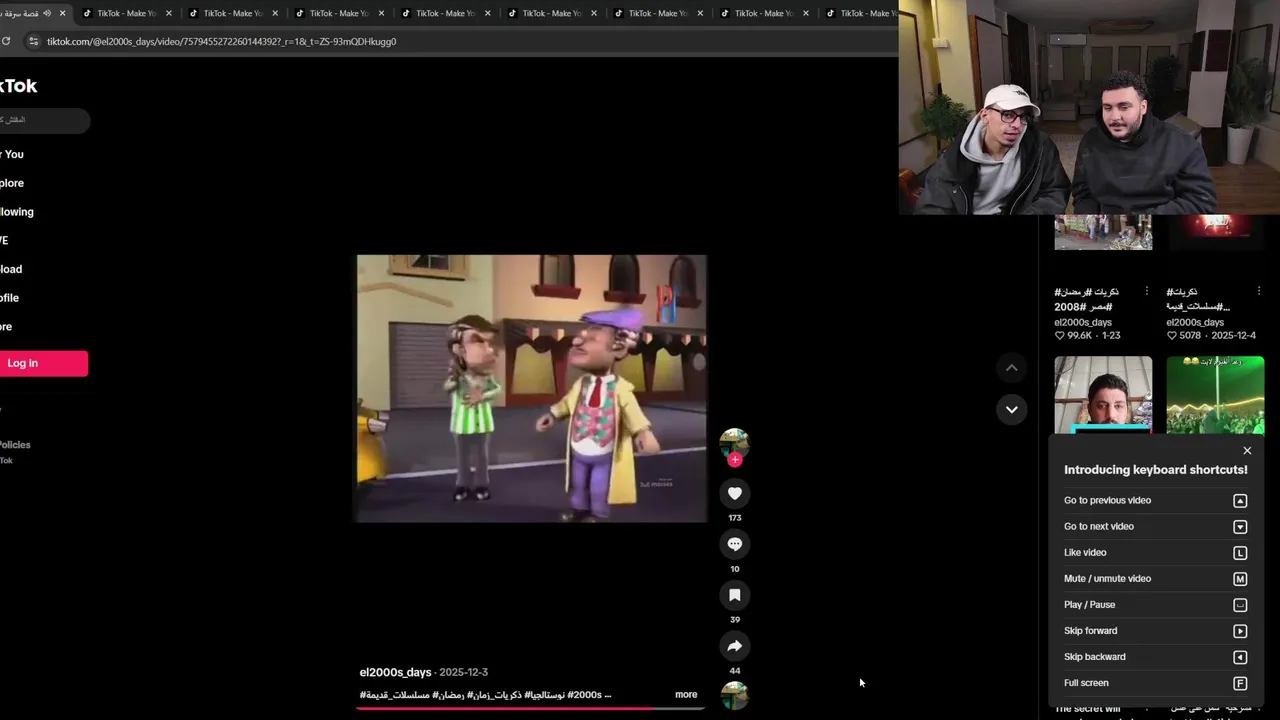
Task: Click the spacebar key icon beside Play / Pause
Action: 1240,605
